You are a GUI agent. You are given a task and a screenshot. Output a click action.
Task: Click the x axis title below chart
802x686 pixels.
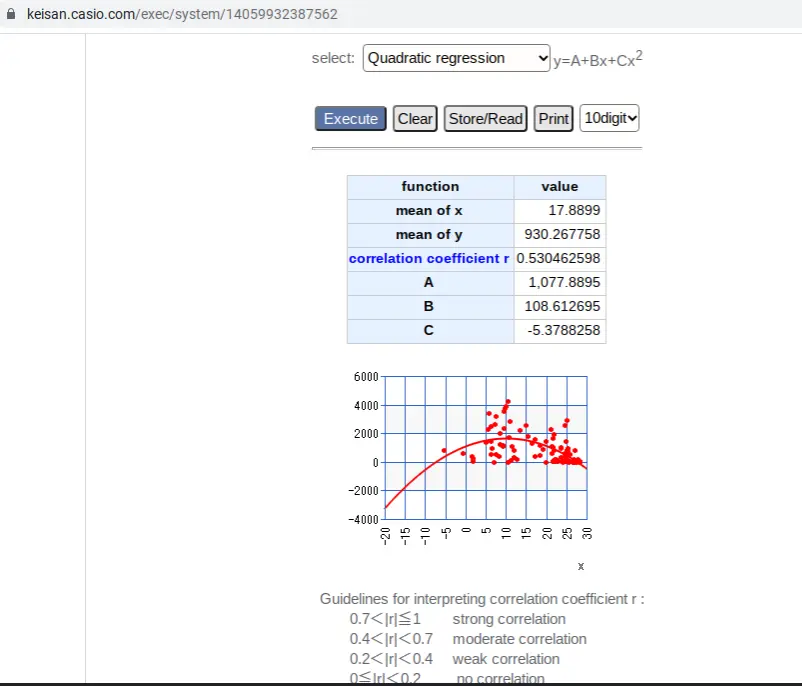(581, 566)
